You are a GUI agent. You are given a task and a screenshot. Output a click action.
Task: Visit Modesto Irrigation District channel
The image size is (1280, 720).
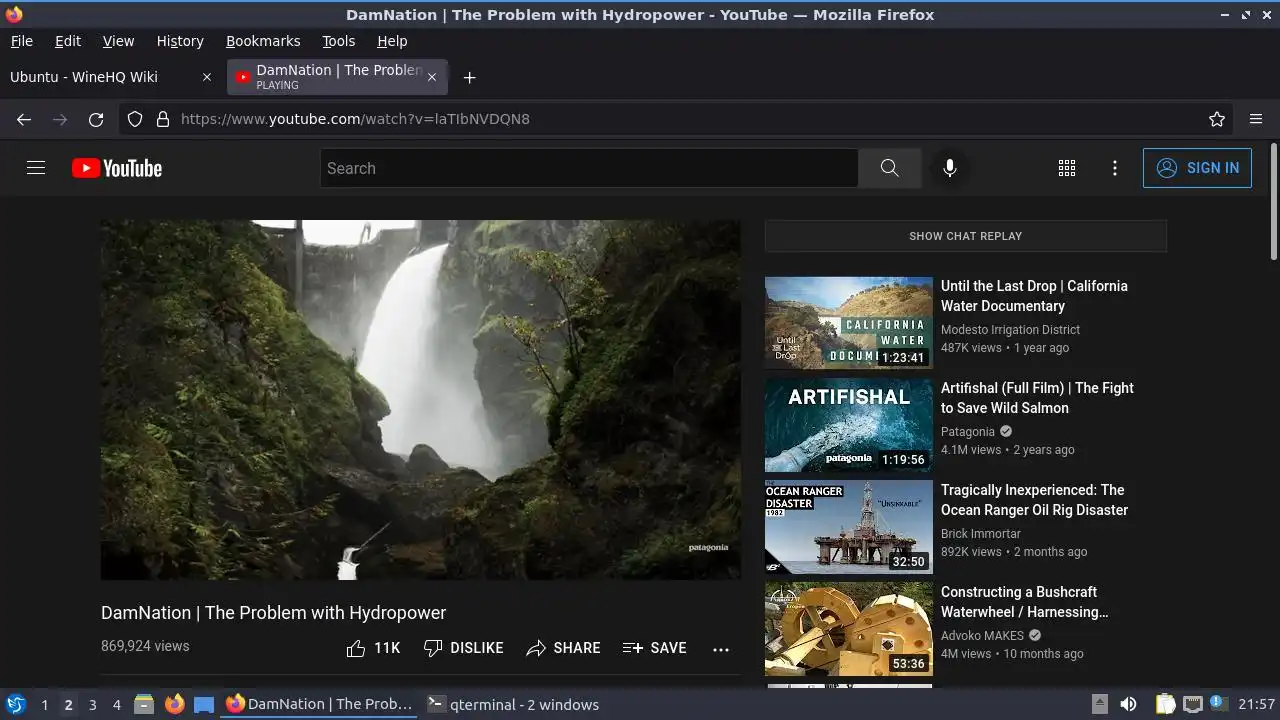[x=1010, y=330]
